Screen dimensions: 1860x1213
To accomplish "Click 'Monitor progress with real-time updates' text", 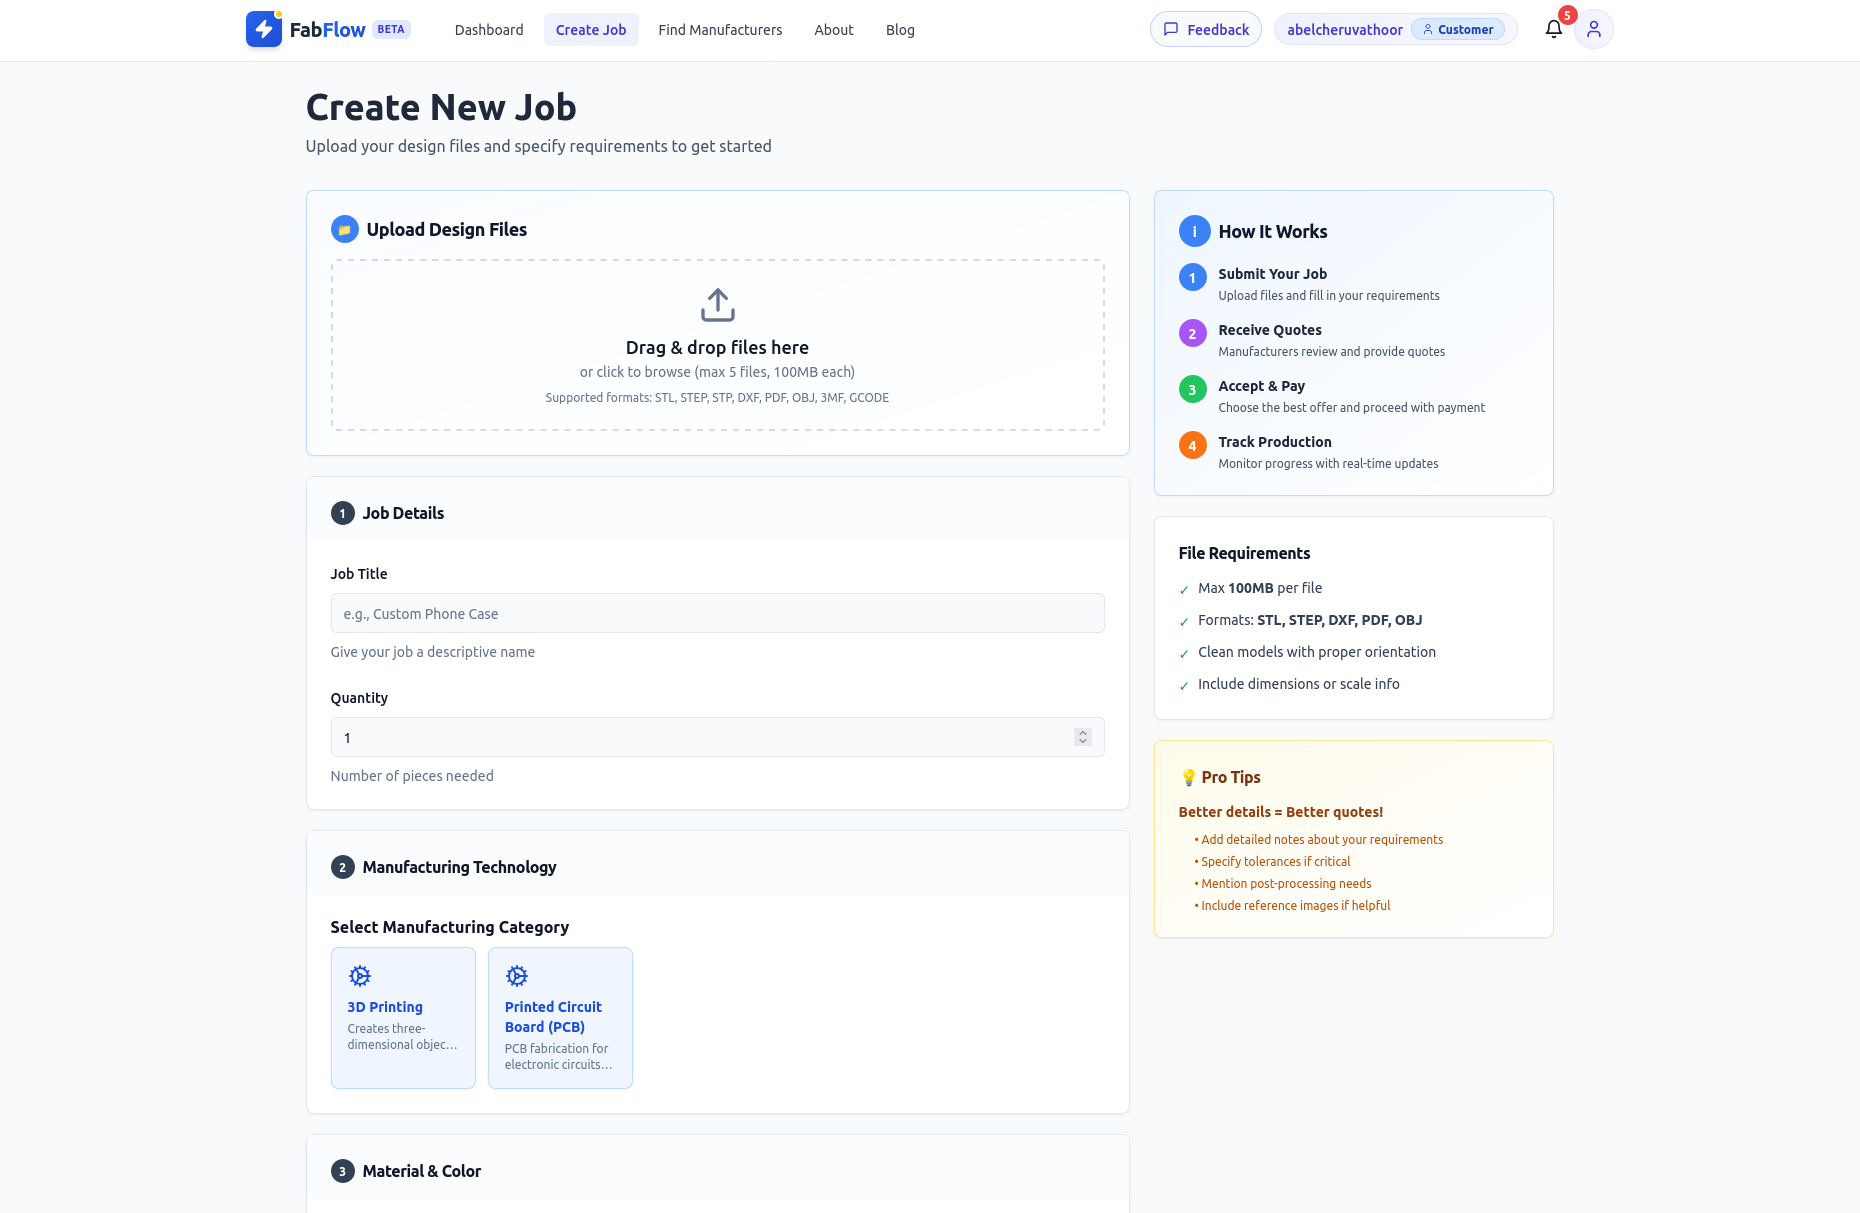I will coord(1329,464).
